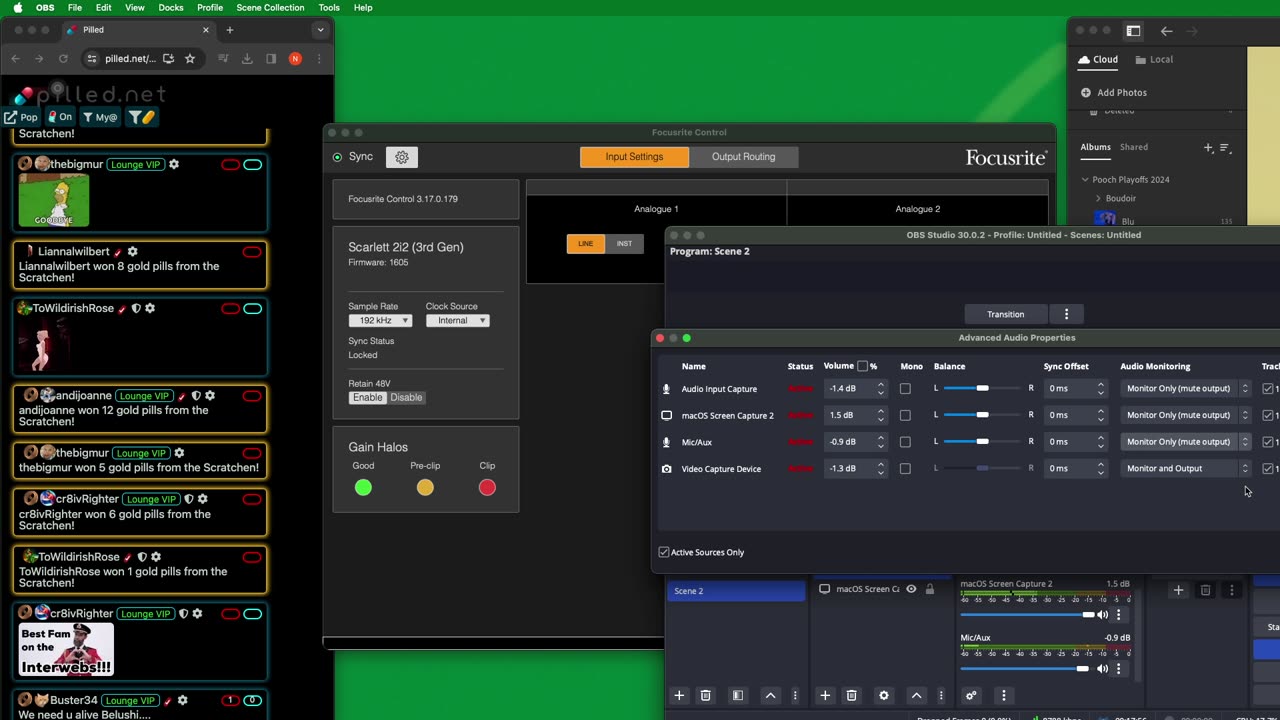1280x720 pixels.
Task: Open a new Chrome tab
Action: [230, 30]
